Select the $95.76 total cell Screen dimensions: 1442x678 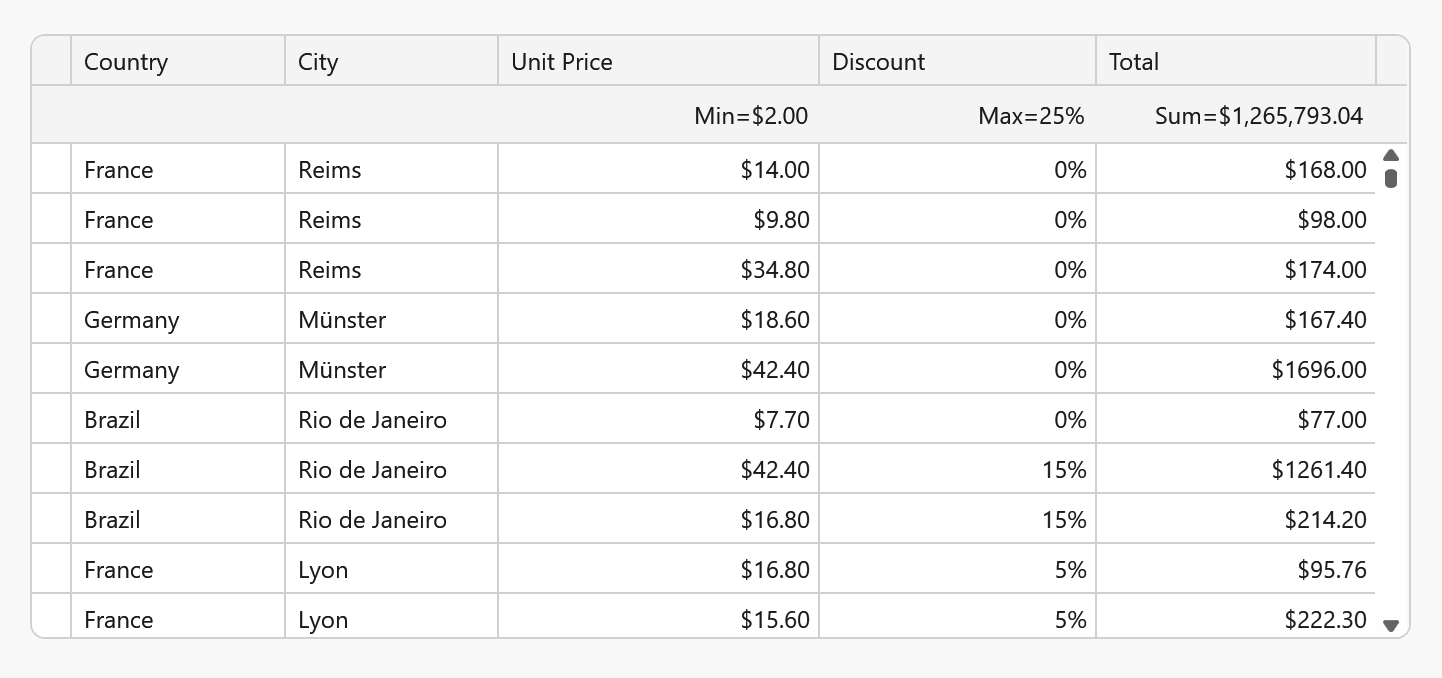[x=1331, y=570]
